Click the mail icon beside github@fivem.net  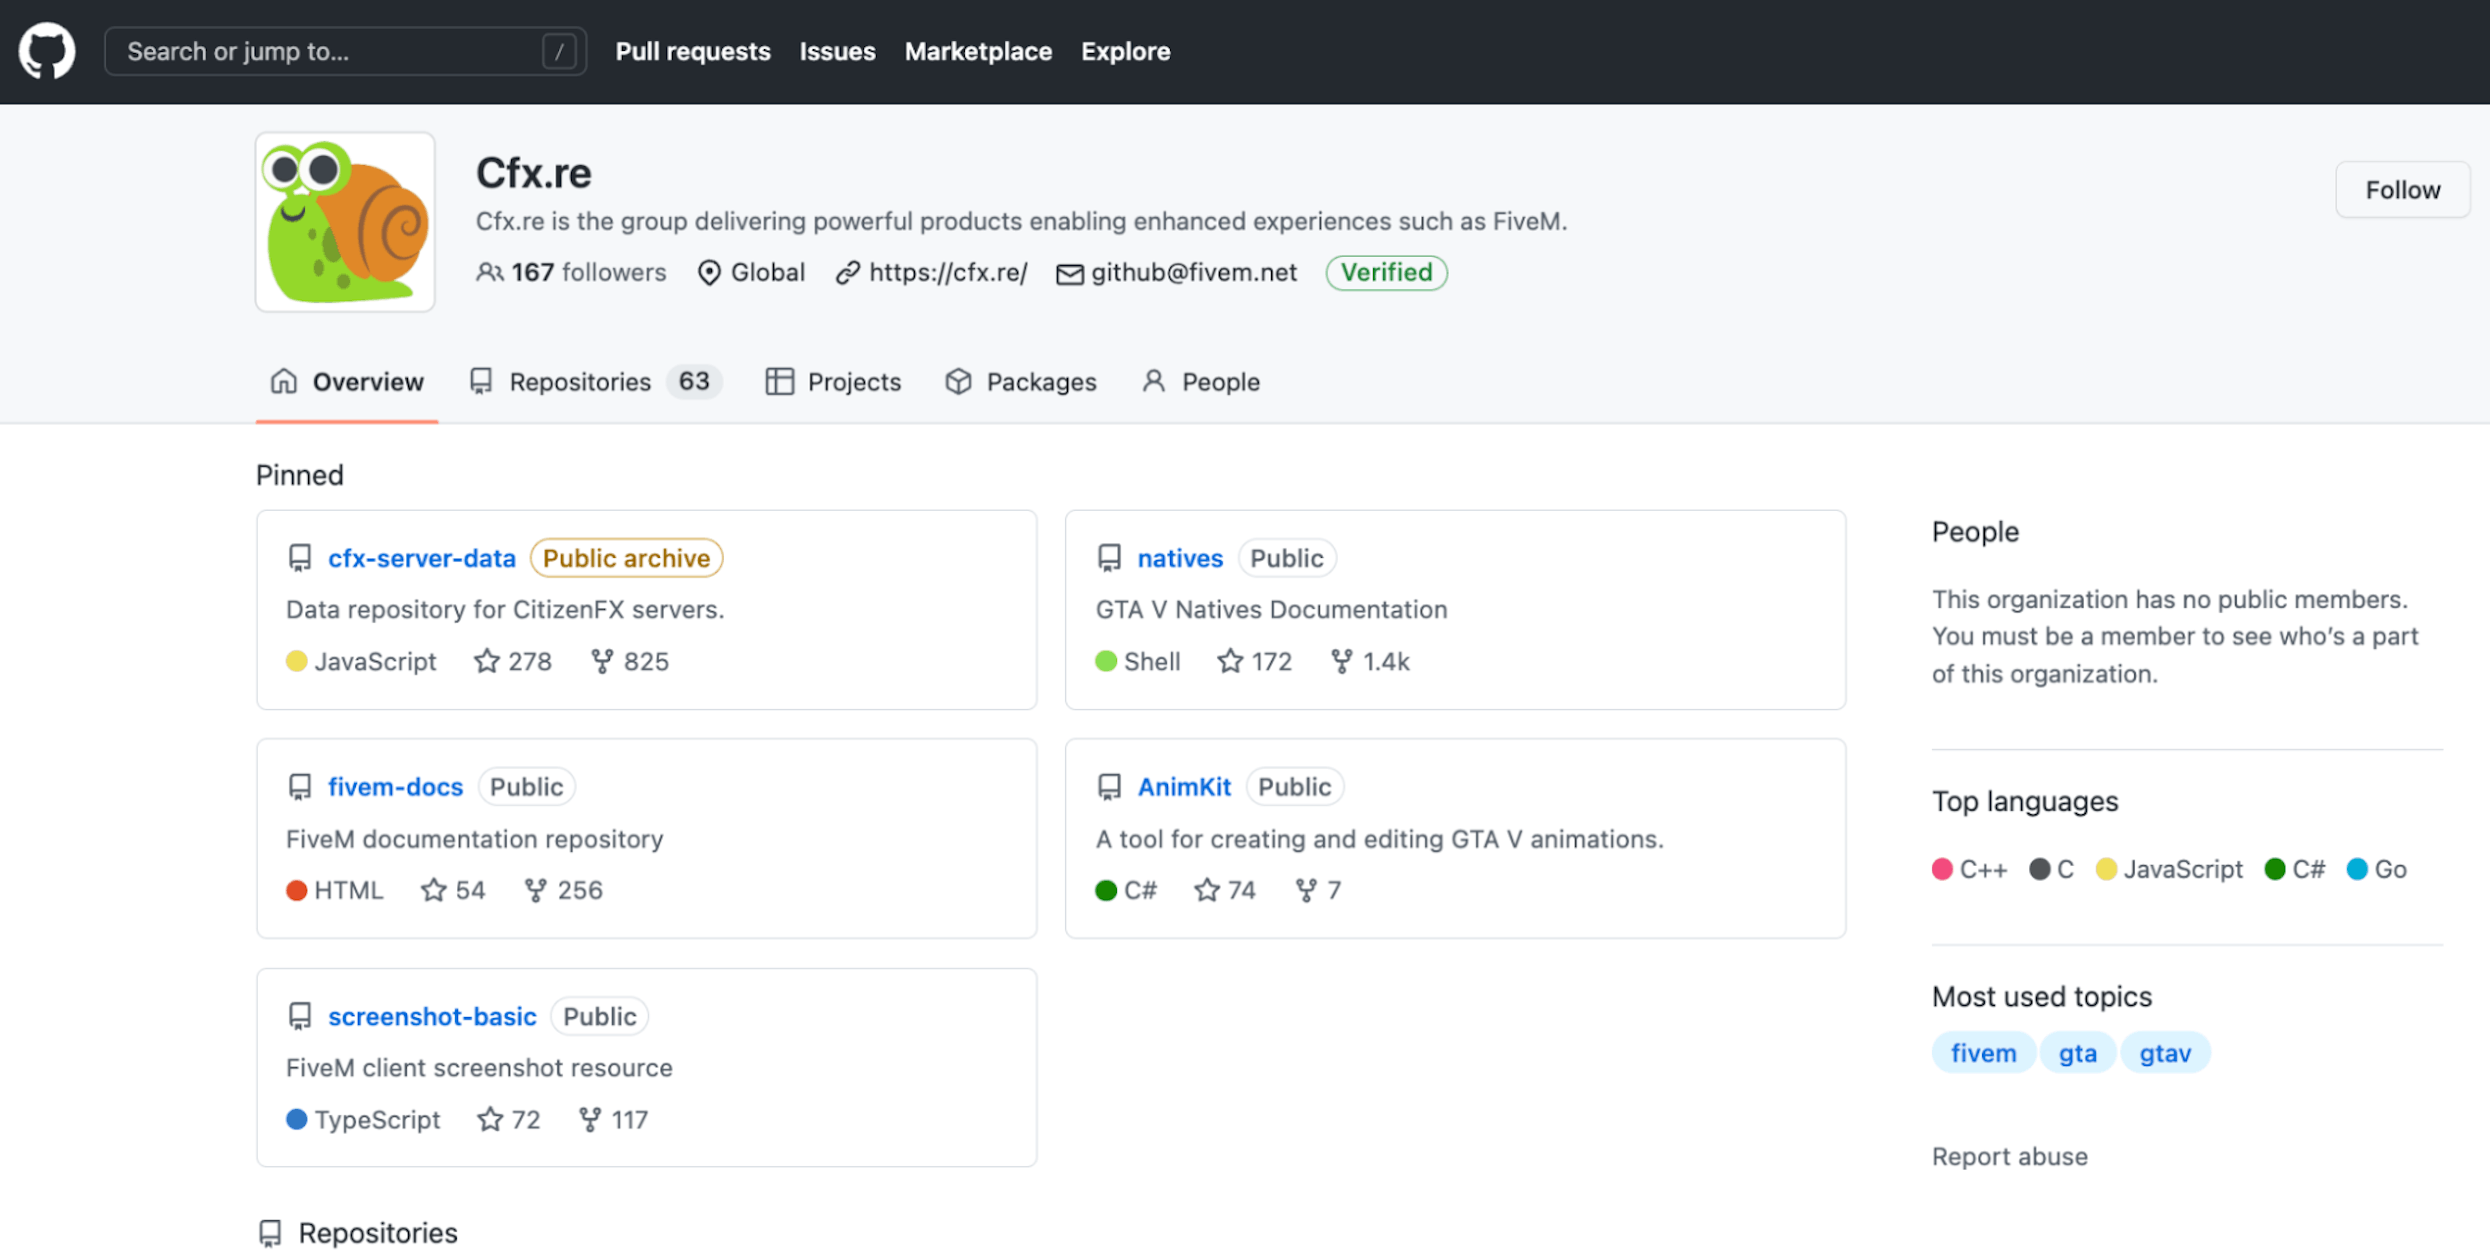coord(1069,273)
